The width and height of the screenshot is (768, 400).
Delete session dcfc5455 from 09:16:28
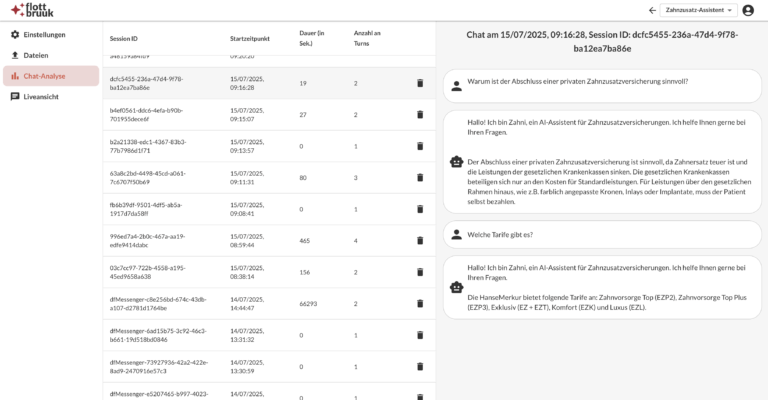[420, 83]
